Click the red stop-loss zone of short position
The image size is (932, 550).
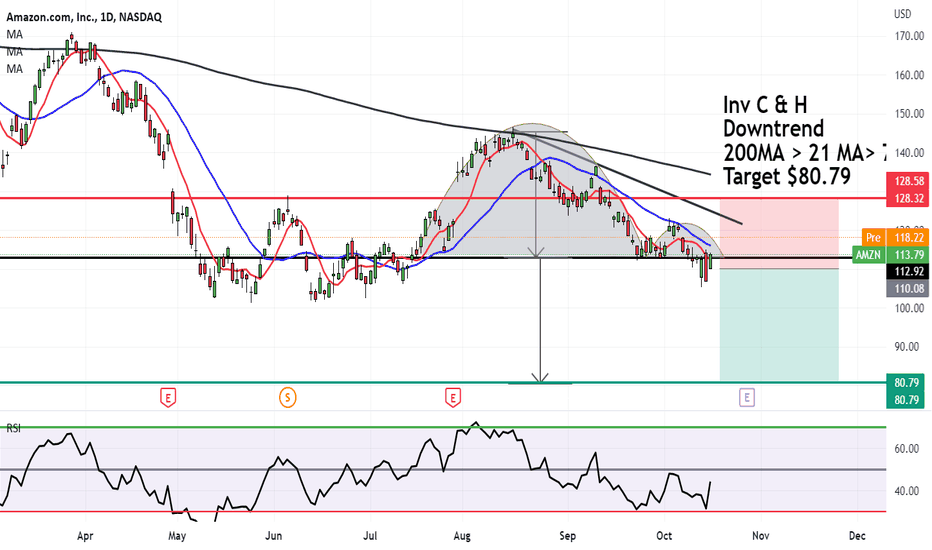779,233
